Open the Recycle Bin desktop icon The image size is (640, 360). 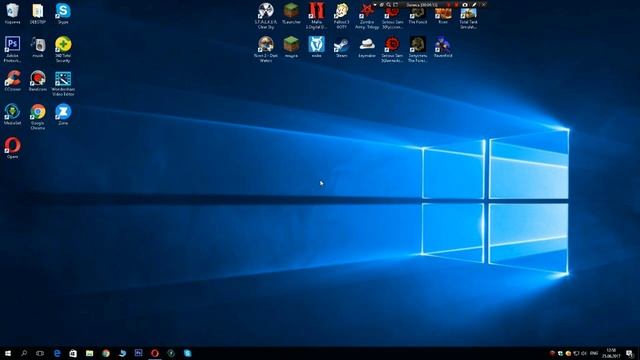[12, 13]
